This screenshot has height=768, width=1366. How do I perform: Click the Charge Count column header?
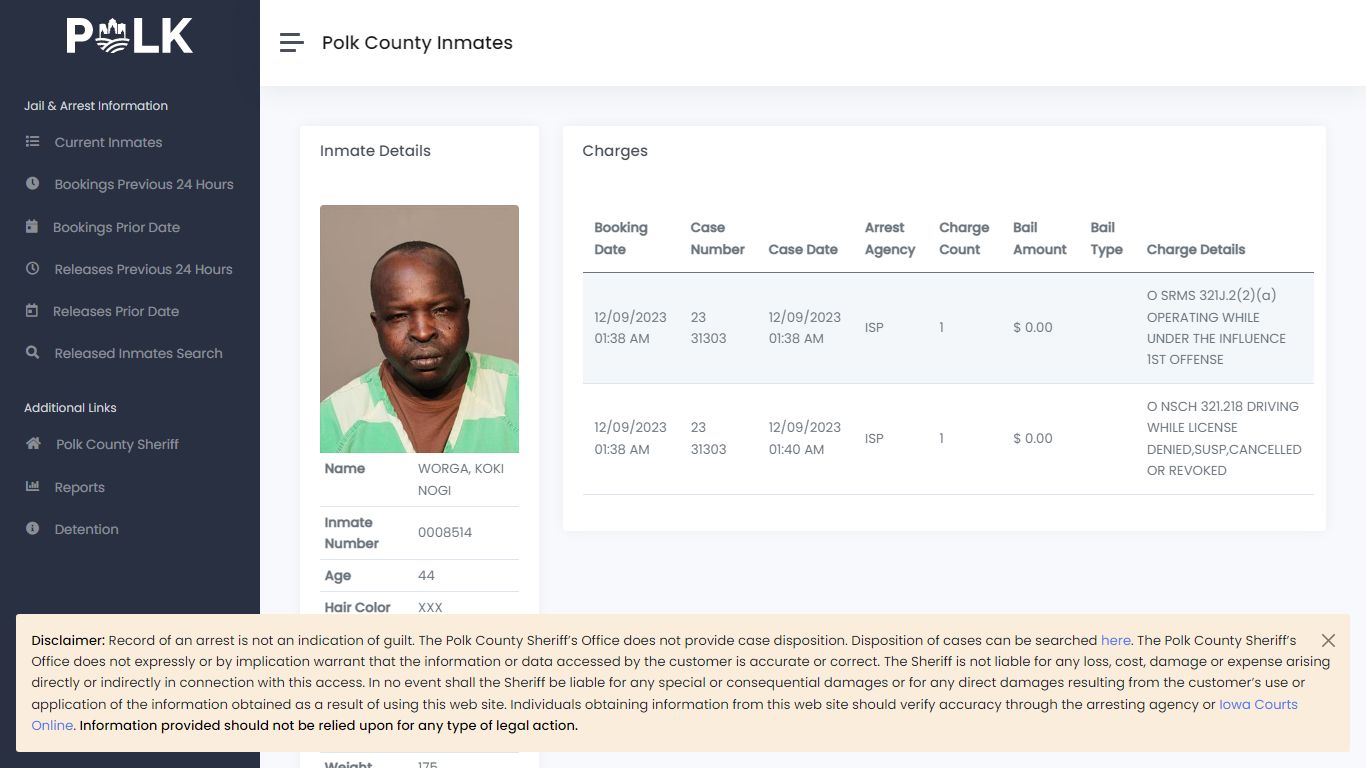(x=964, y=238)
